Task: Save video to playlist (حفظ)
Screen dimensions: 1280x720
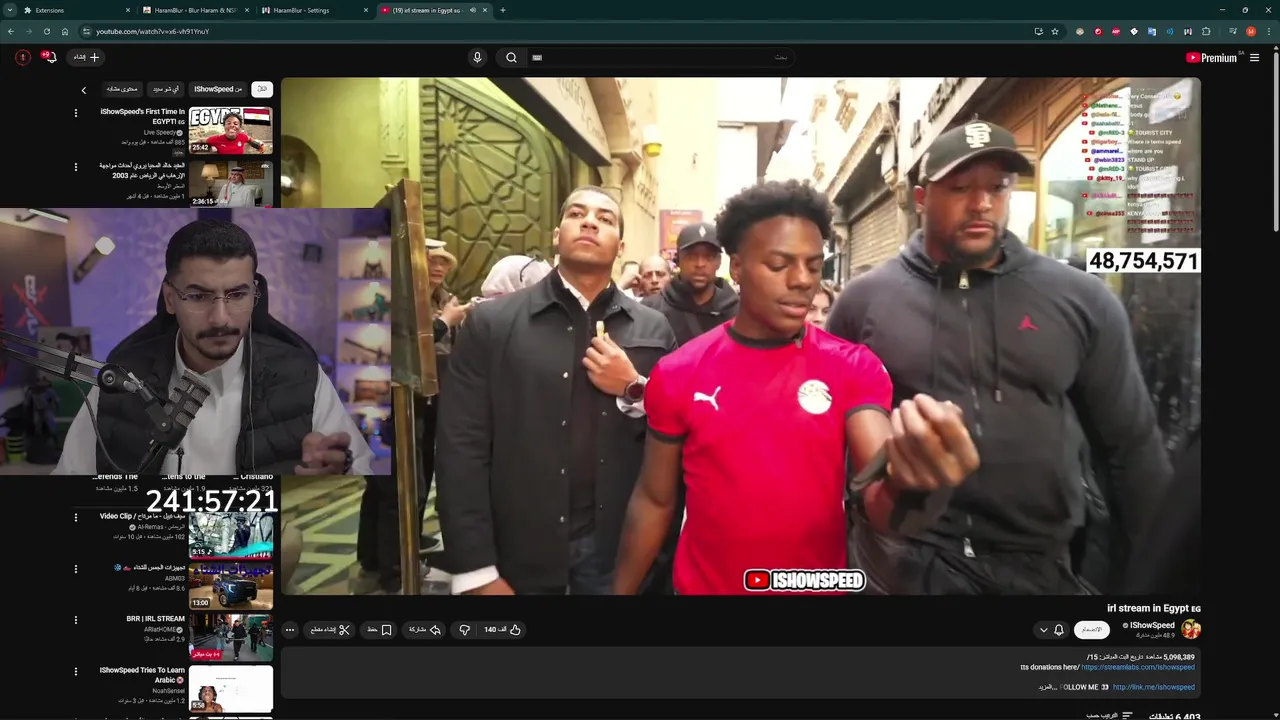Action: coord(379,630)
